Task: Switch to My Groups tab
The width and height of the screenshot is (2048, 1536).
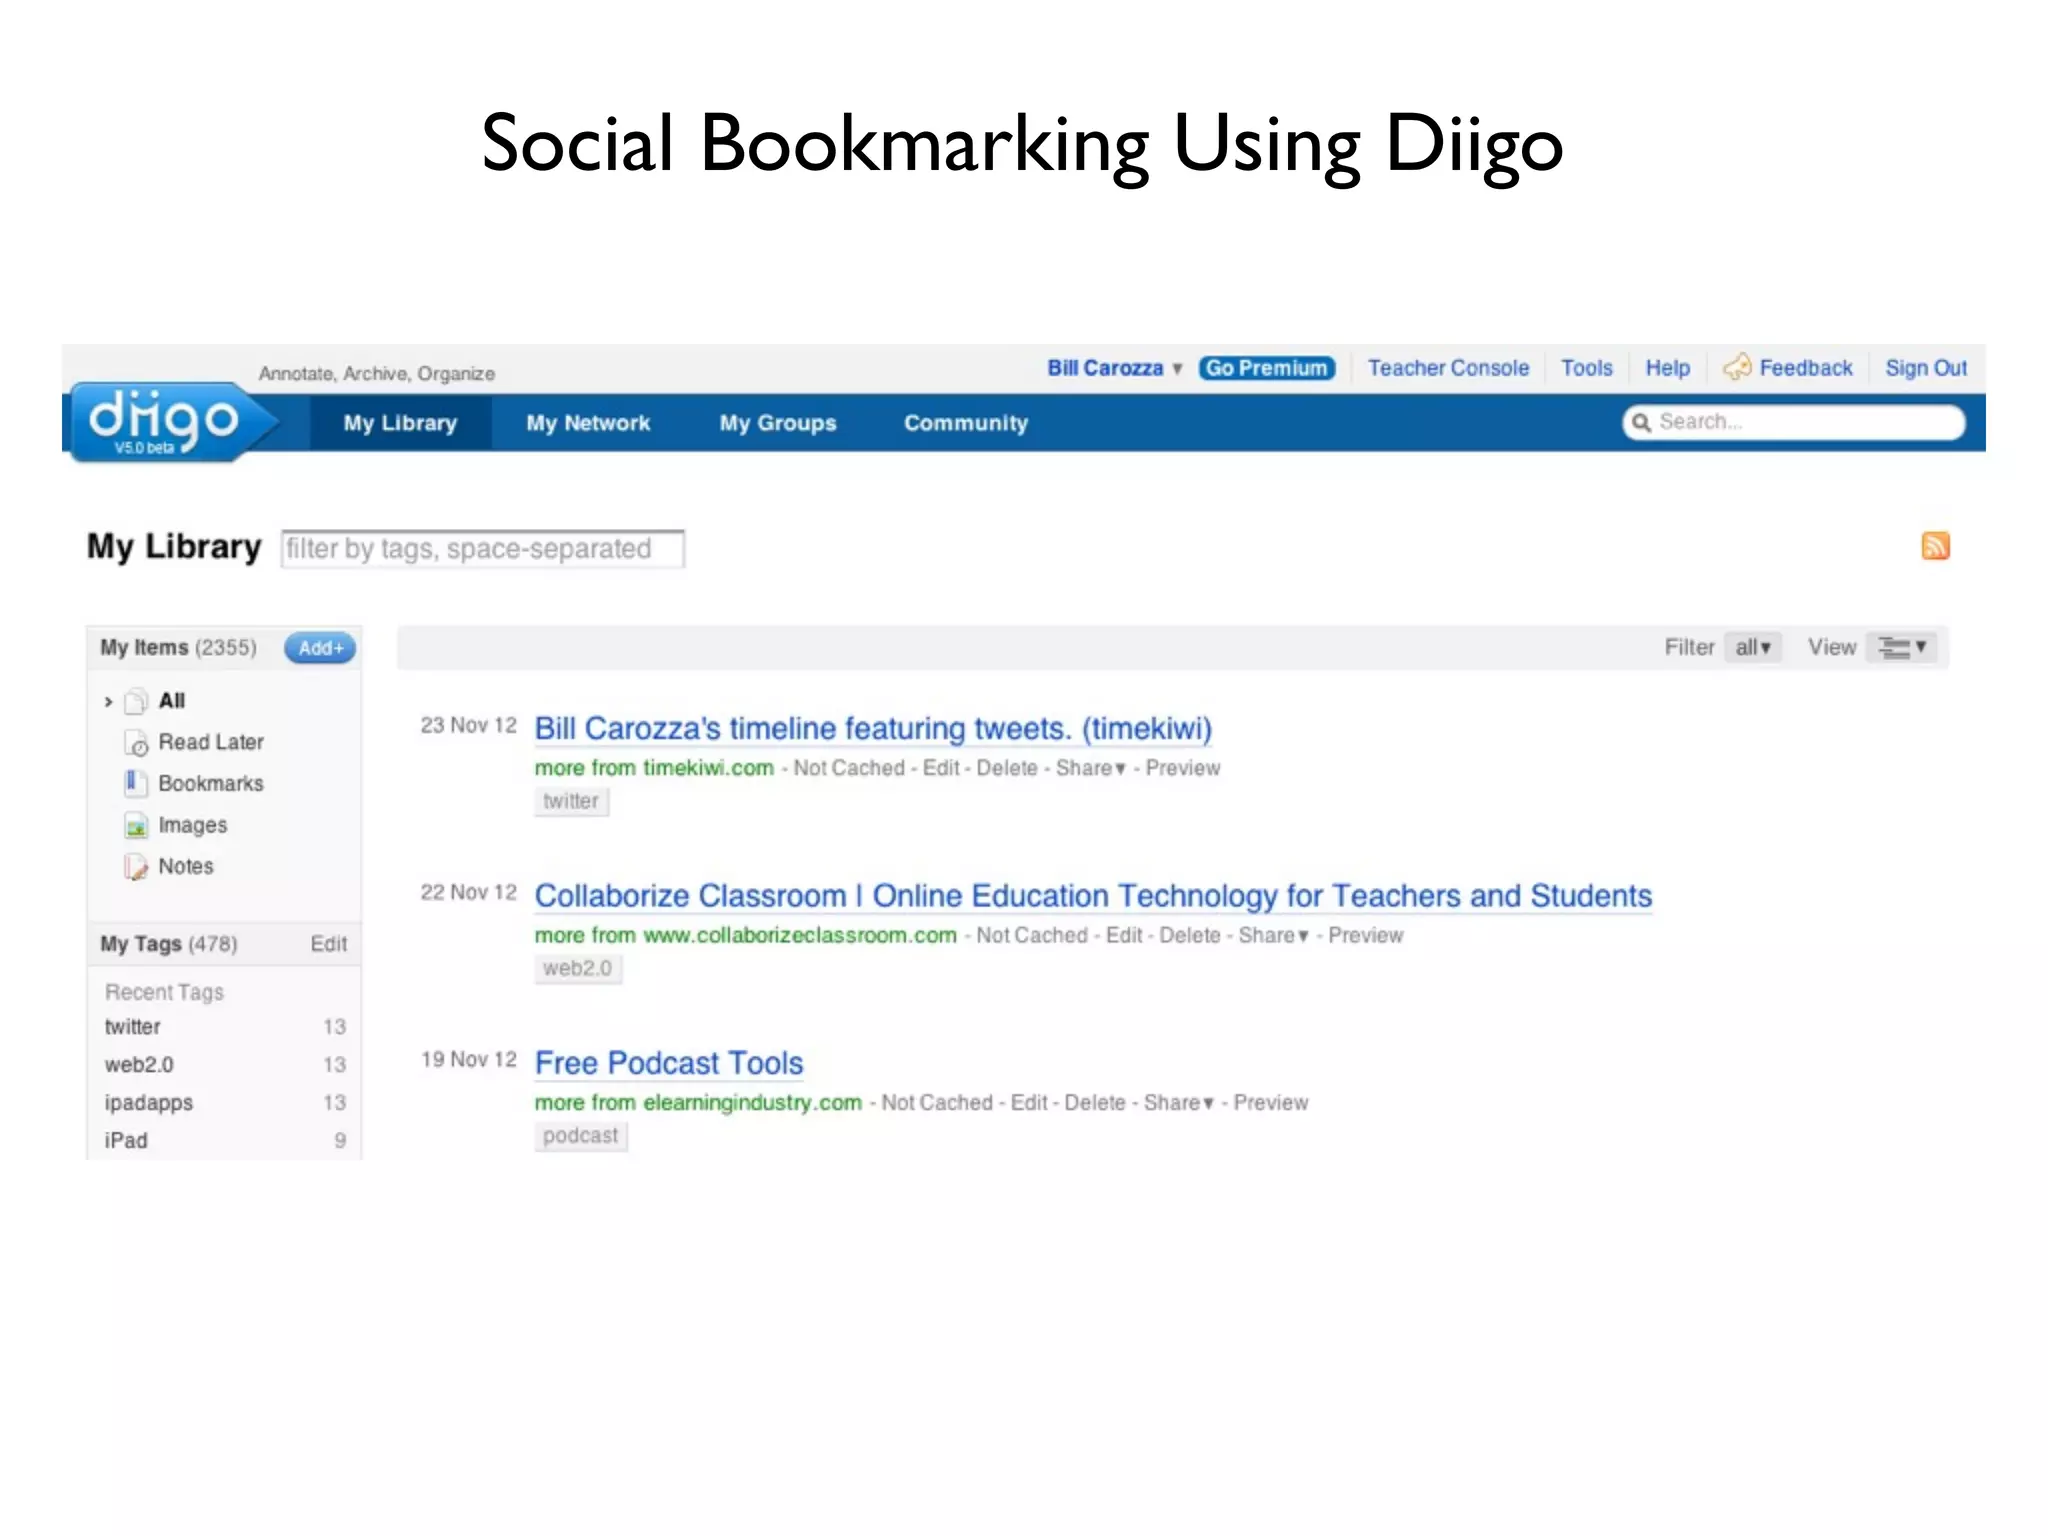Action: coord(778,423)
